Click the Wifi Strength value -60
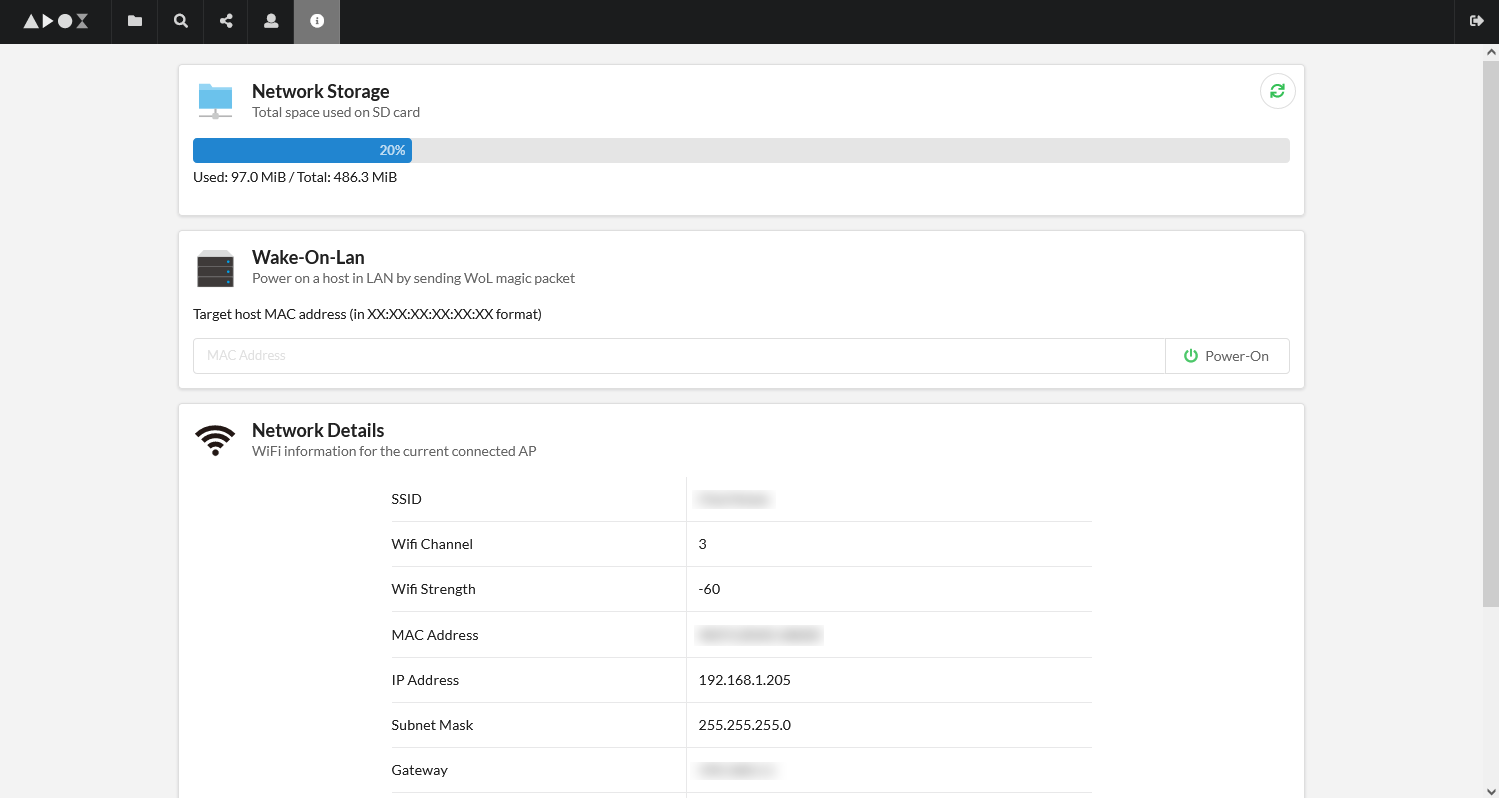Viewport: 1499px width, 798px height. (709, 589)
